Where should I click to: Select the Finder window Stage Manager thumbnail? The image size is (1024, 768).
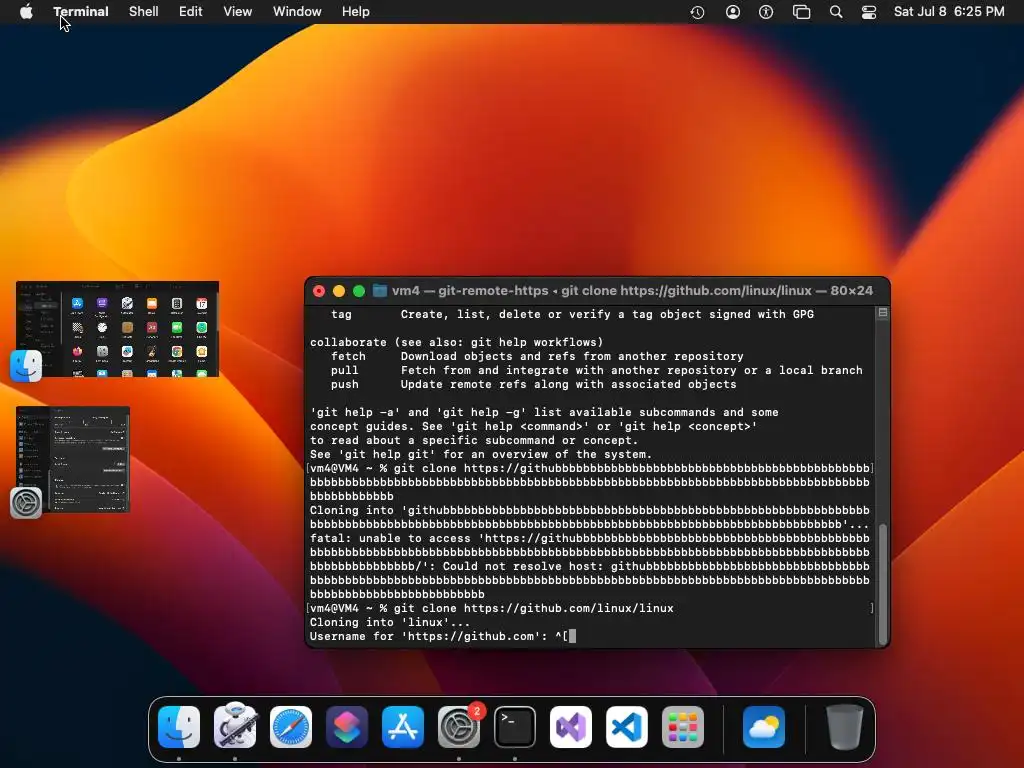[x=118, y=329]
